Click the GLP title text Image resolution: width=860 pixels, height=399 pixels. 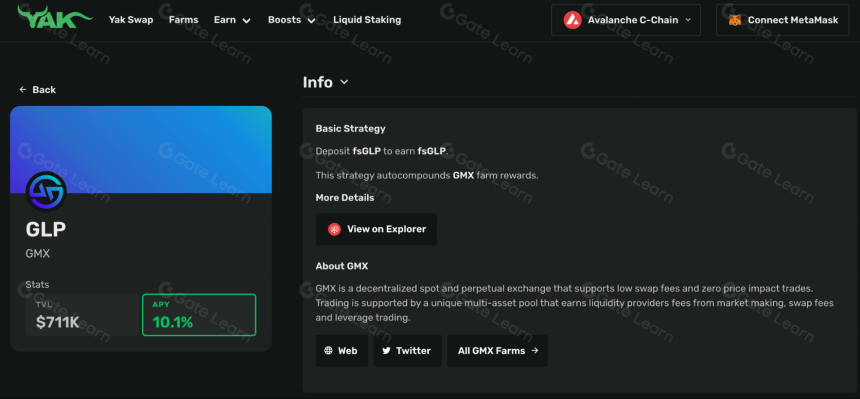(46, 229)
